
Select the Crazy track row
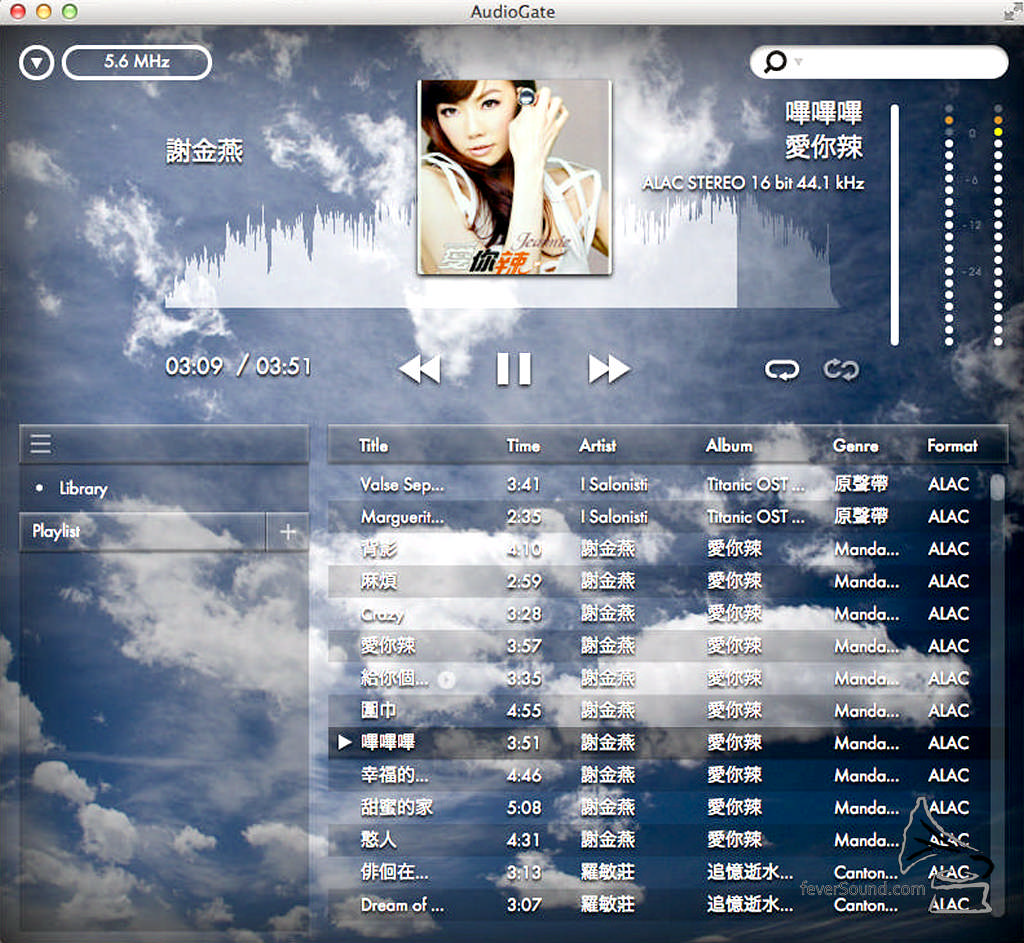pyautogui.click(x=658, y=614)
